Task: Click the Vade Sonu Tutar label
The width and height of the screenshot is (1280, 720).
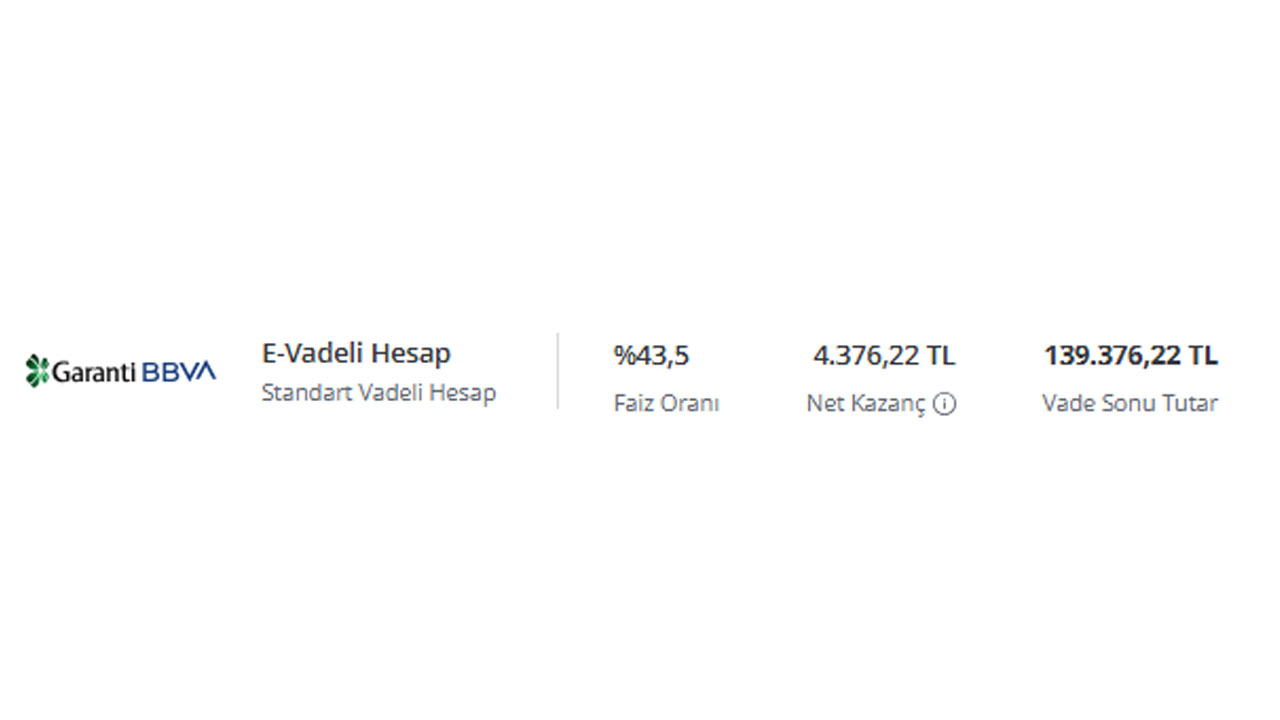Action: [1130, 403]
